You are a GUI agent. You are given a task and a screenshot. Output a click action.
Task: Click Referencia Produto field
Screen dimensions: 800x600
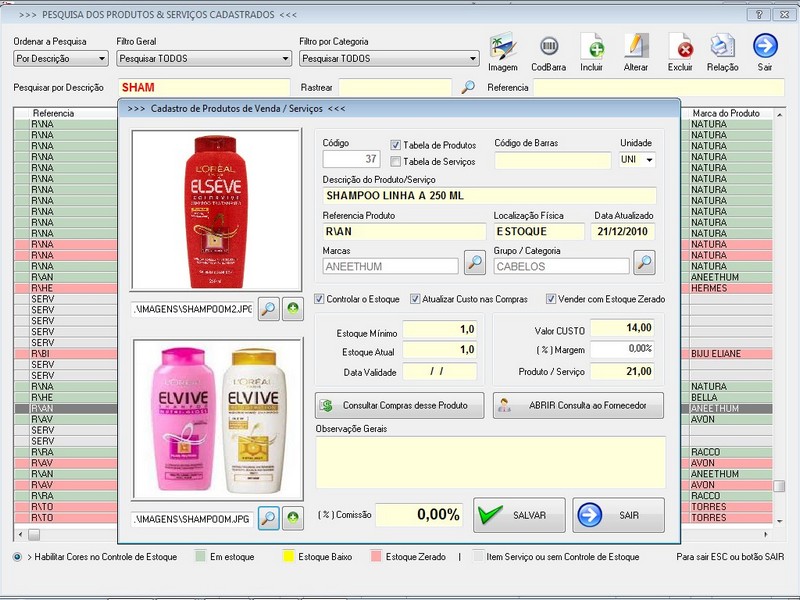coord(404,231)
